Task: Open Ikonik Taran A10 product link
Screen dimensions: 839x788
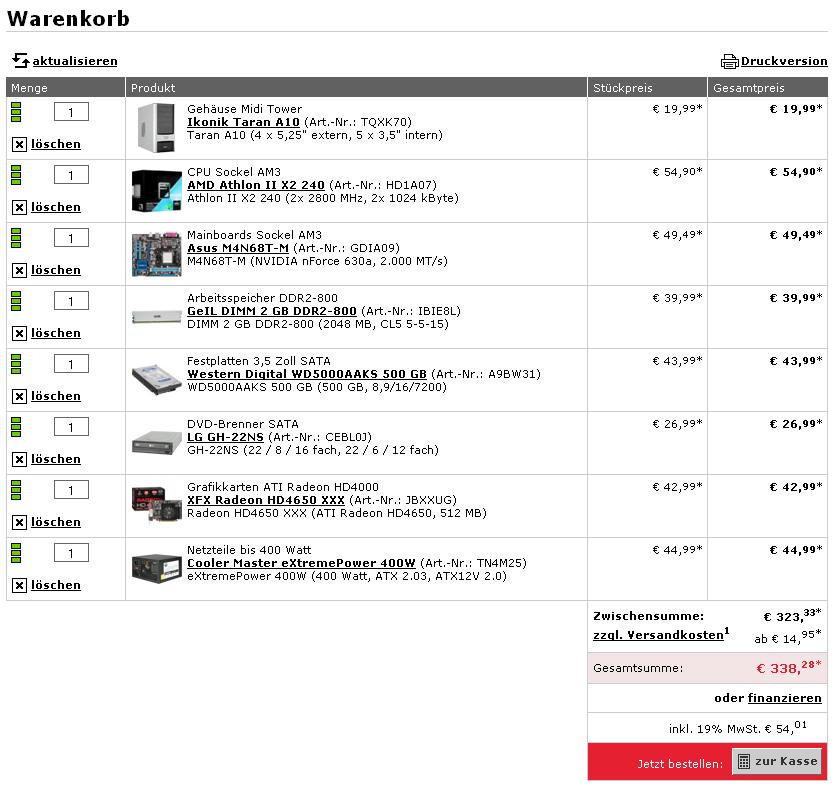Action: pyautogui.click(x=243, y=122)
